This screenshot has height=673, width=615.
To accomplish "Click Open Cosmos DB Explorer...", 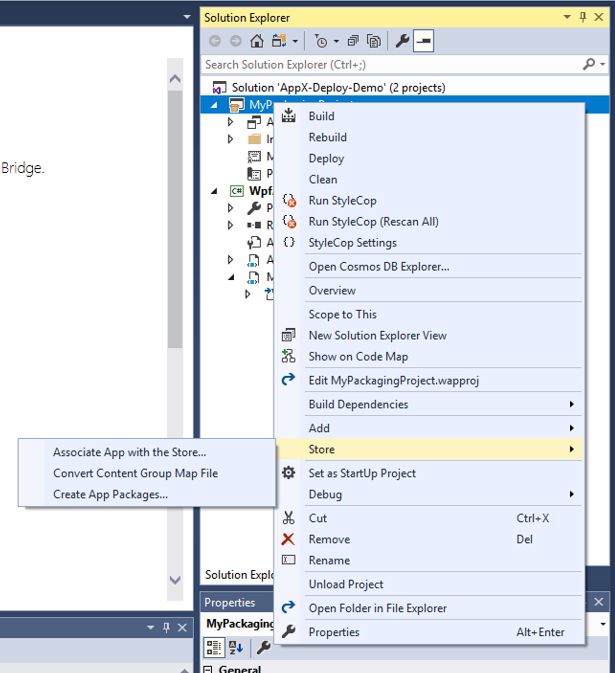I will point(429,267).
